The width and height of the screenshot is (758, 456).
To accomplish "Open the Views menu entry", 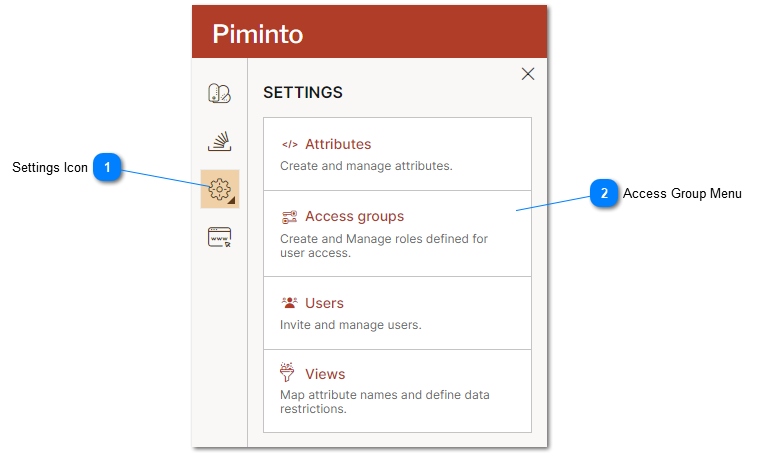I will point(397,391).
